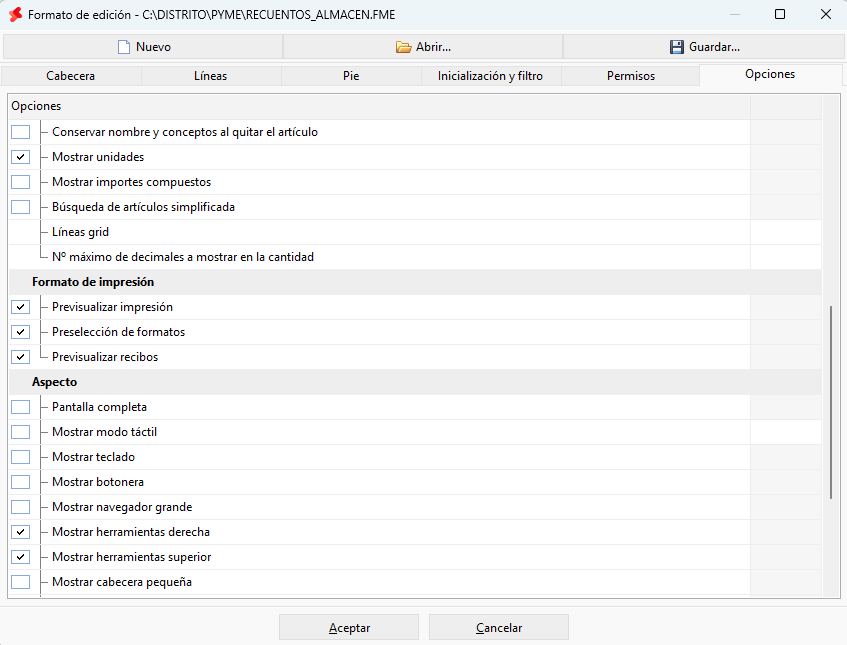
Task: Uncheck Mostrar unidades option
Action: pos(21,157)
